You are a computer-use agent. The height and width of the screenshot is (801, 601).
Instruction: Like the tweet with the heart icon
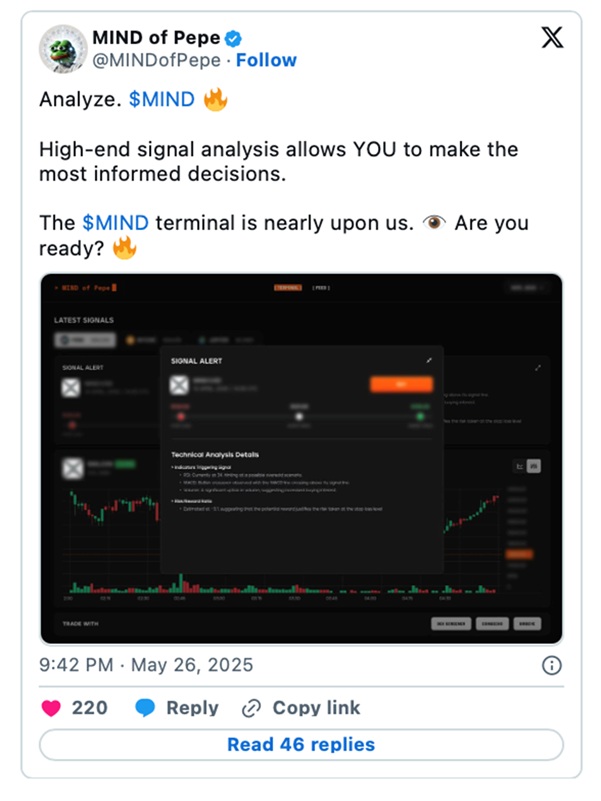point(51,707)
